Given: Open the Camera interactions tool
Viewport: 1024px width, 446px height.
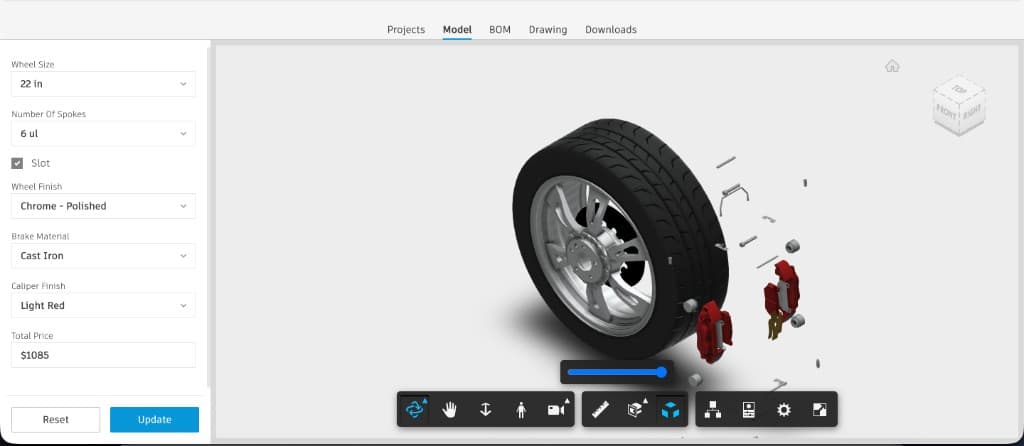Looking at the screenshot, I should pos(556,409).
